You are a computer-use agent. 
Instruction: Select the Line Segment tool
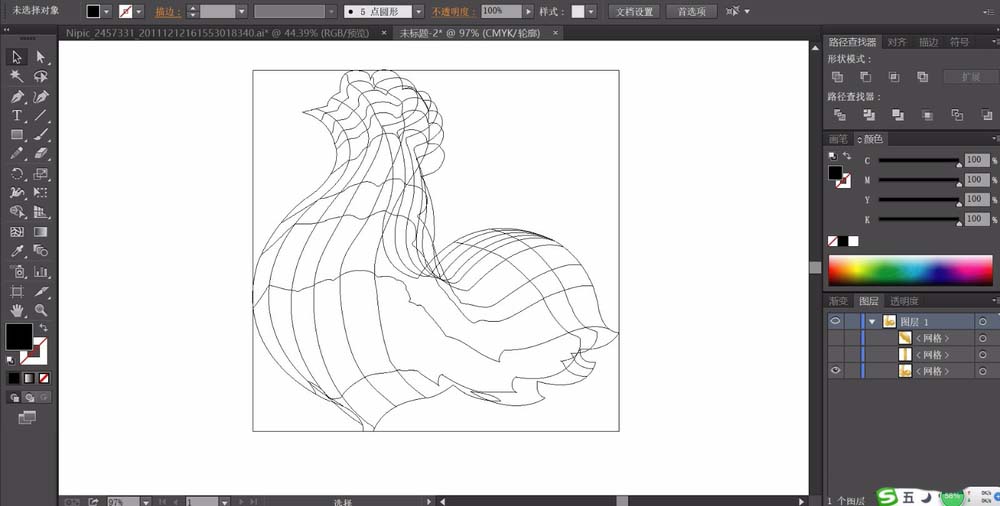(41, 115)
